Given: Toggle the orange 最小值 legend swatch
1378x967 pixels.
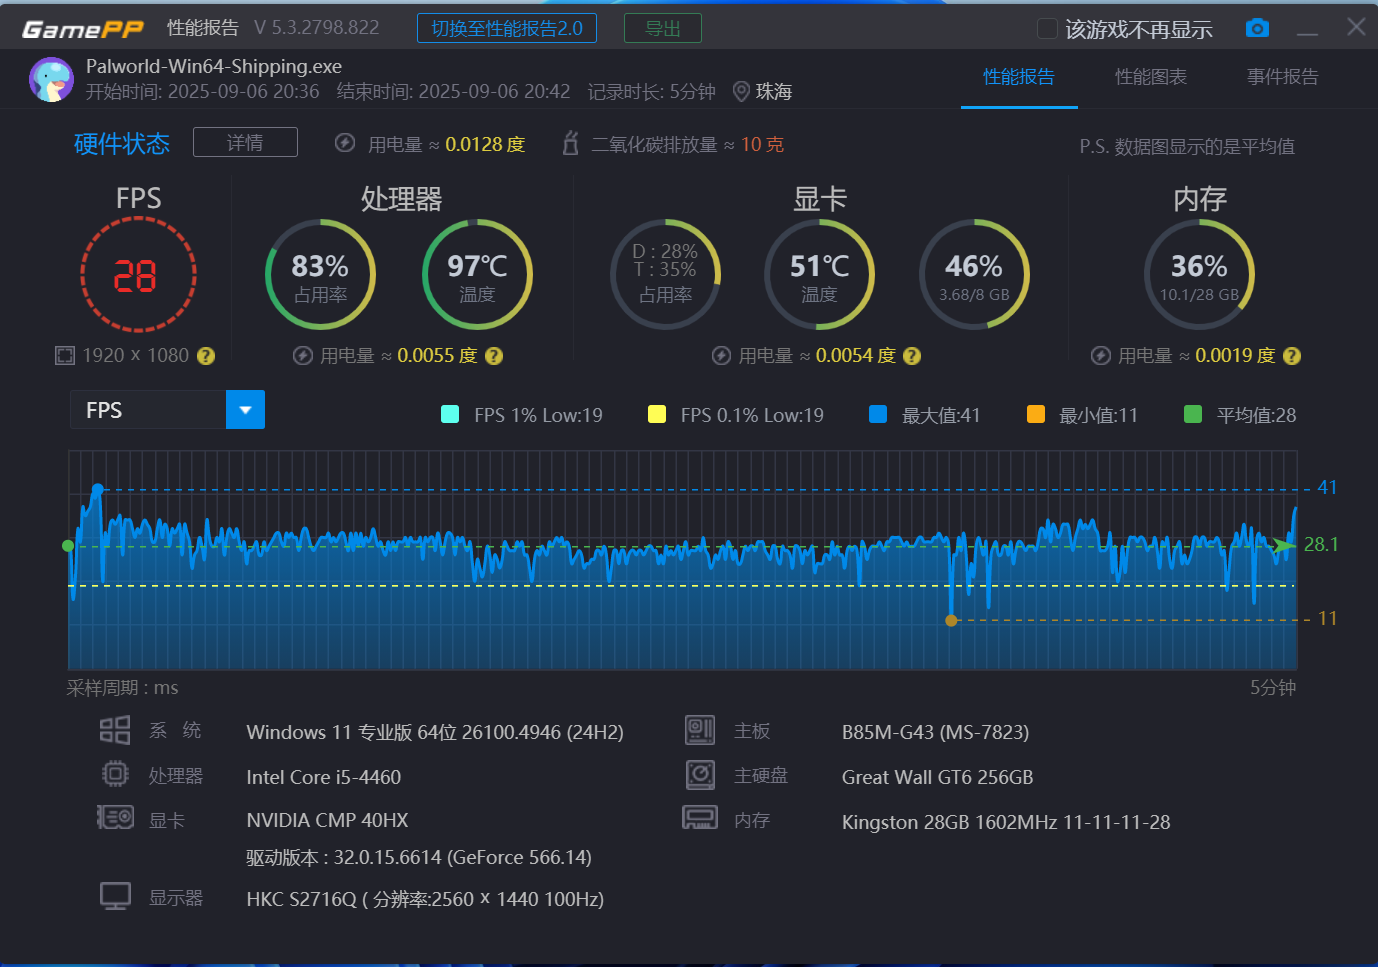Looking at the screenshot, I should 1036,414.
